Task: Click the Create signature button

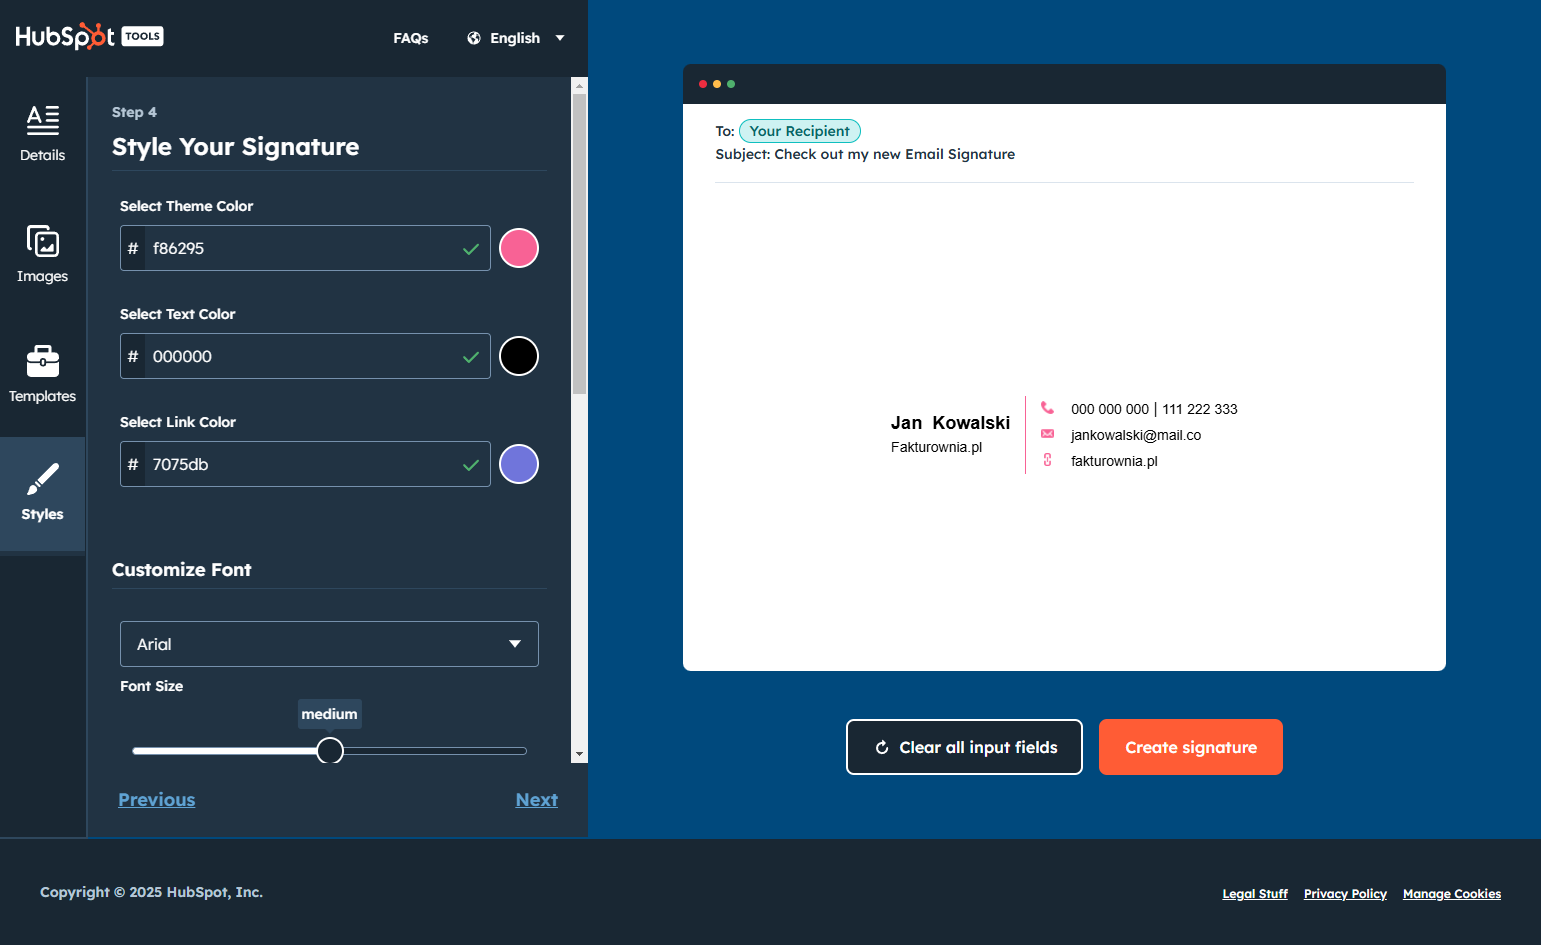Action: click(1191, 747)
